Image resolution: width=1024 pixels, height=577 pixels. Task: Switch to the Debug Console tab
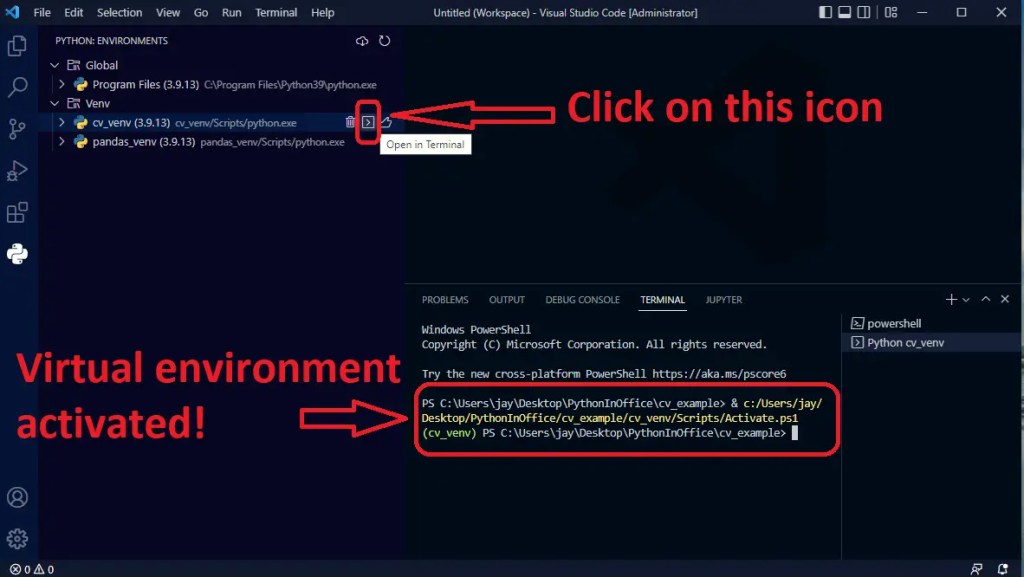tap(583, 300)
